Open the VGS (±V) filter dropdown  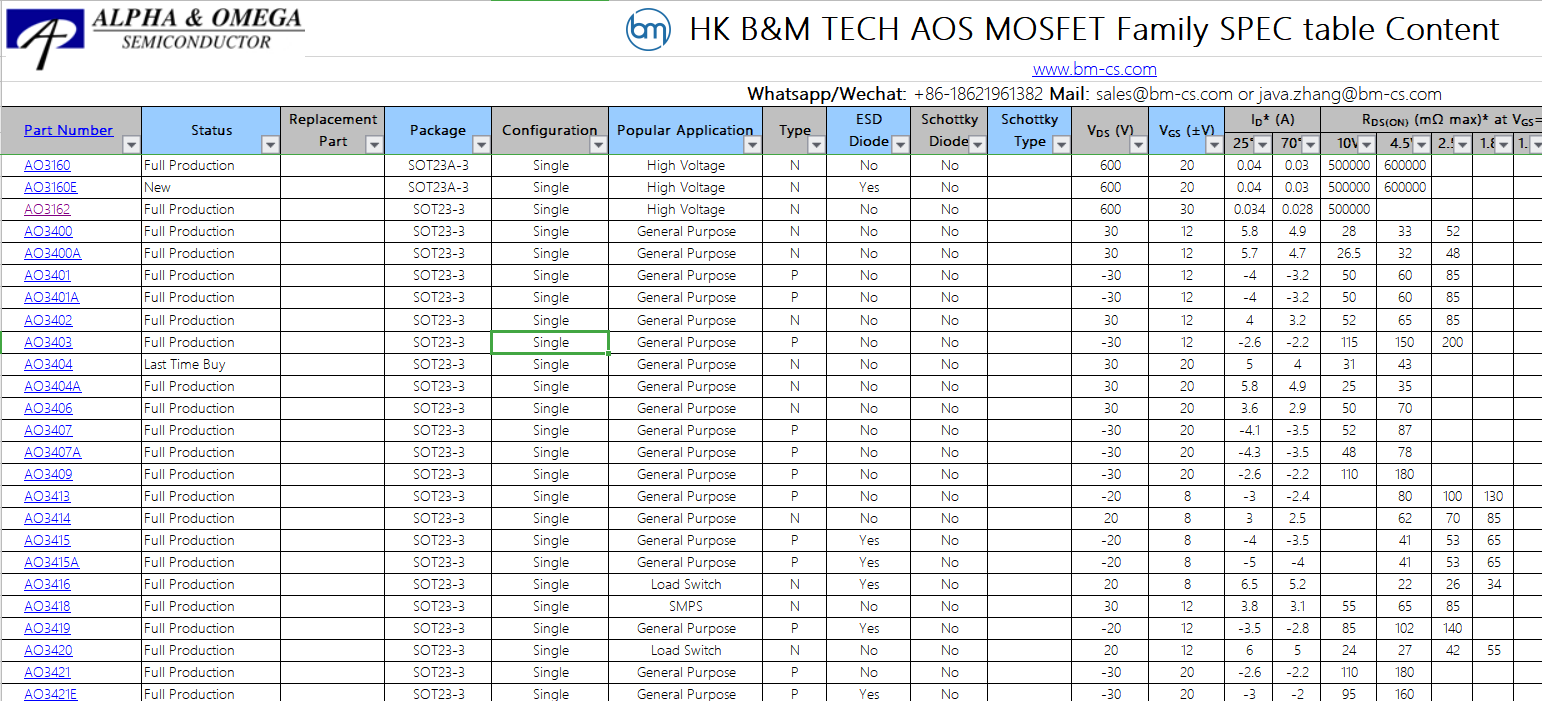[x=1214, y=146]
